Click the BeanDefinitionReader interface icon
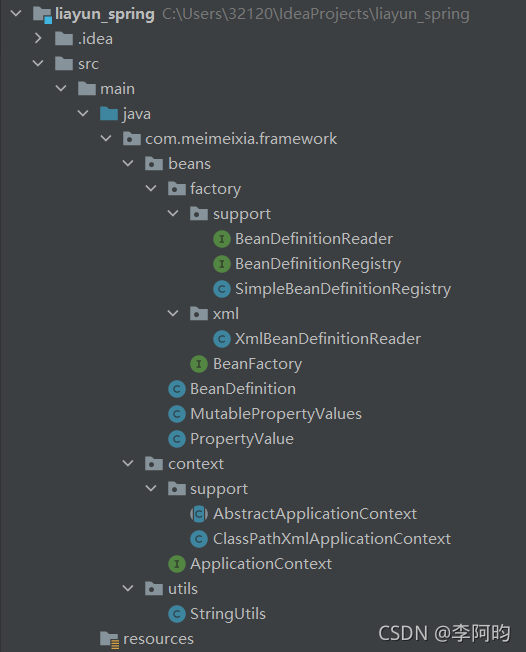 pos(222,239)
